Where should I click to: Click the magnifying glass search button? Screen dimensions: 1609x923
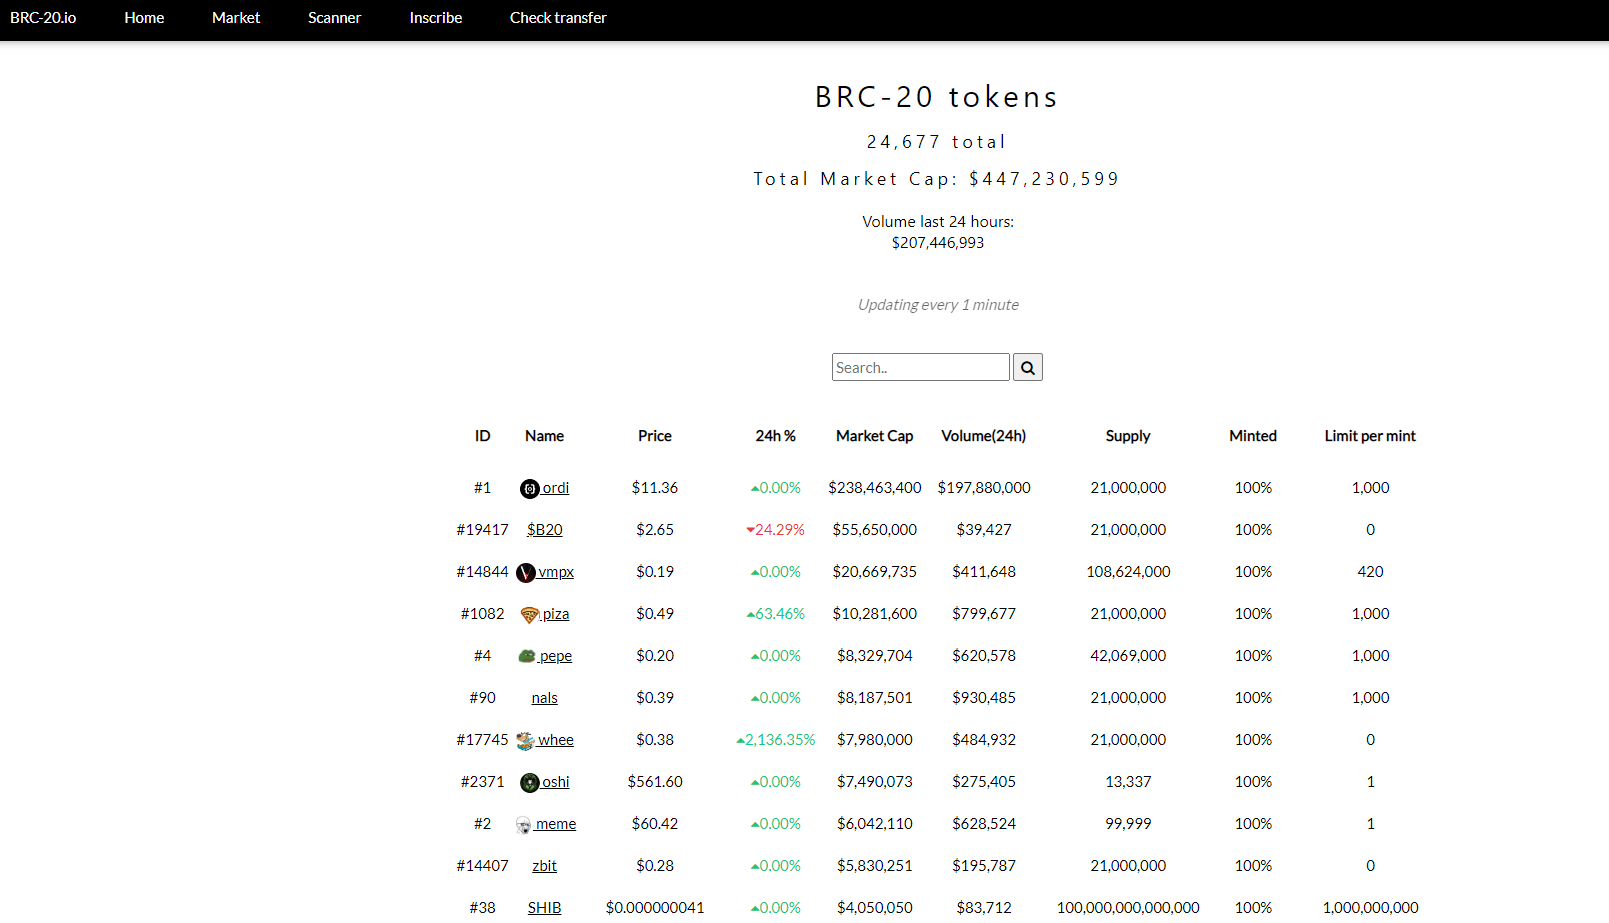click(1027, 368)
